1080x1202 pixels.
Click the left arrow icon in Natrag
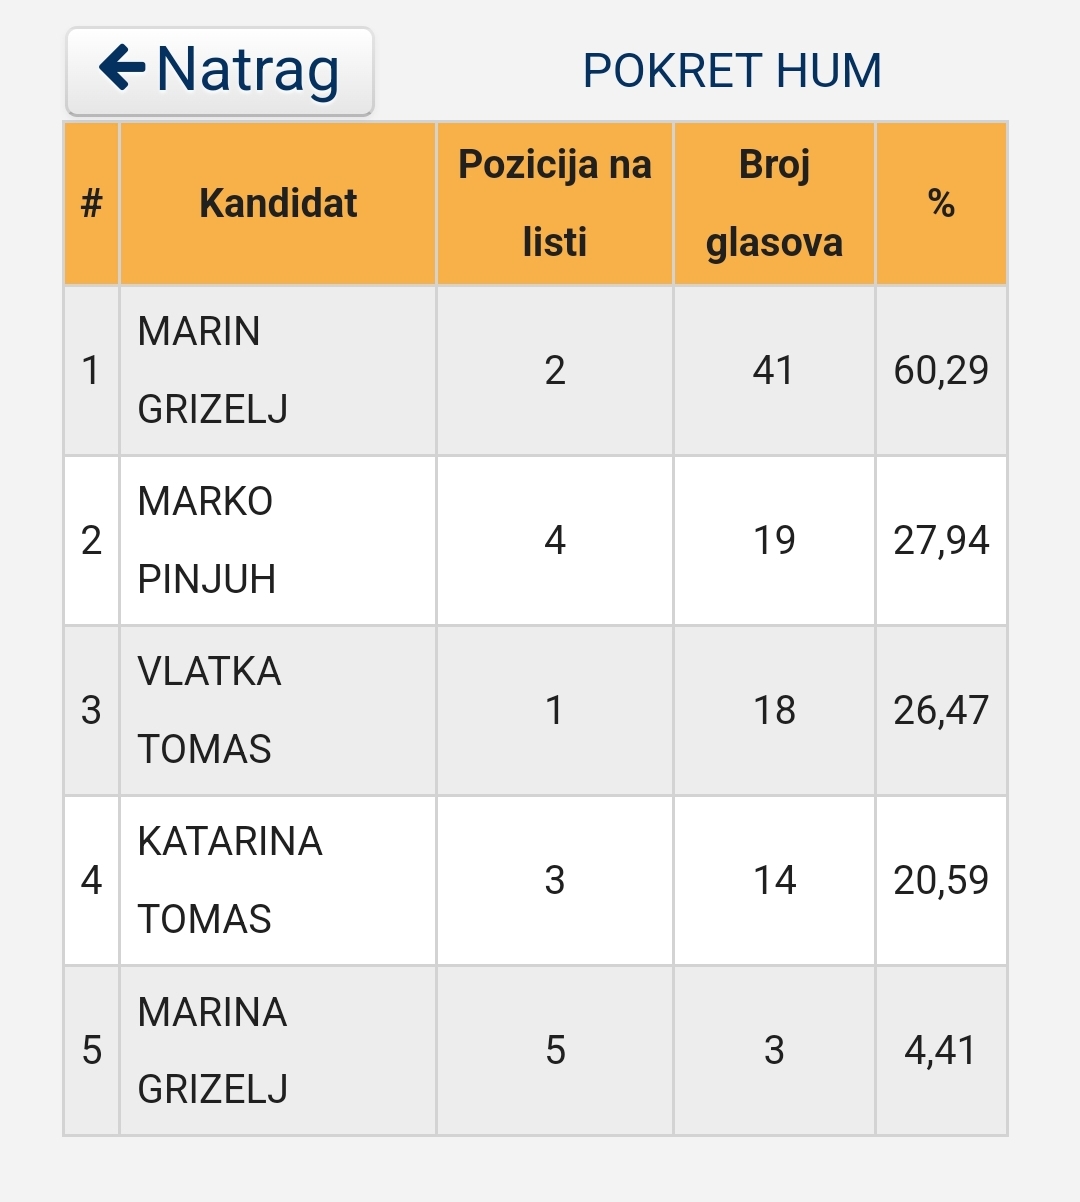[122, 68]
